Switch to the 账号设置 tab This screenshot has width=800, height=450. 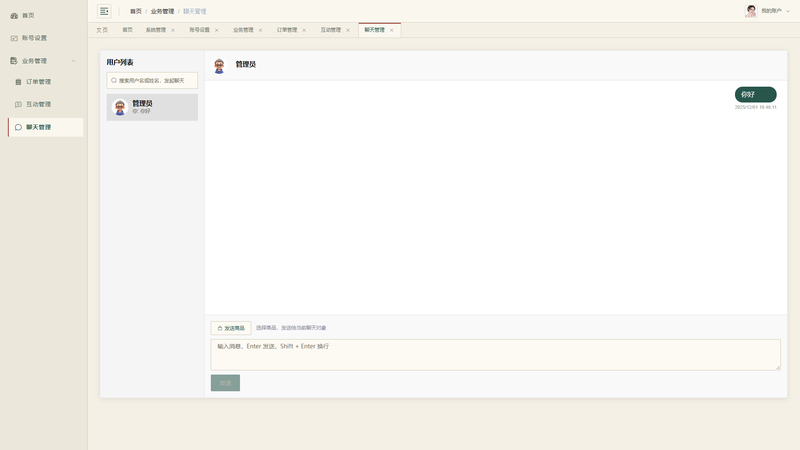tap(199, 30)
